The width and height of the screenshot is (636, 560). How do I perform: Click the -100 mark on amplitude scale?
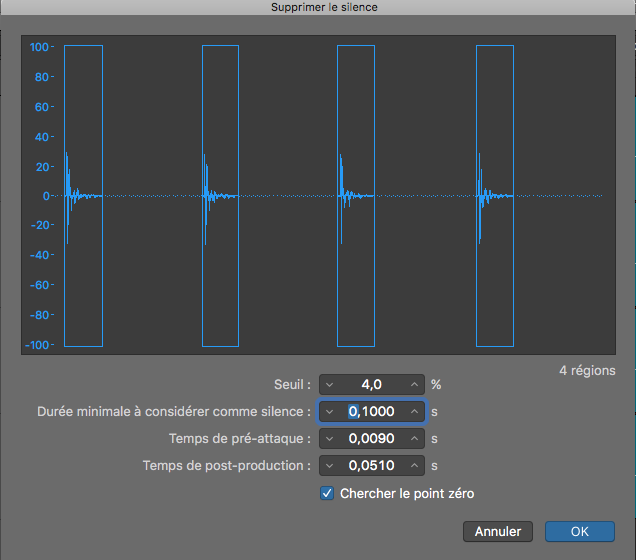click(37, 345)
